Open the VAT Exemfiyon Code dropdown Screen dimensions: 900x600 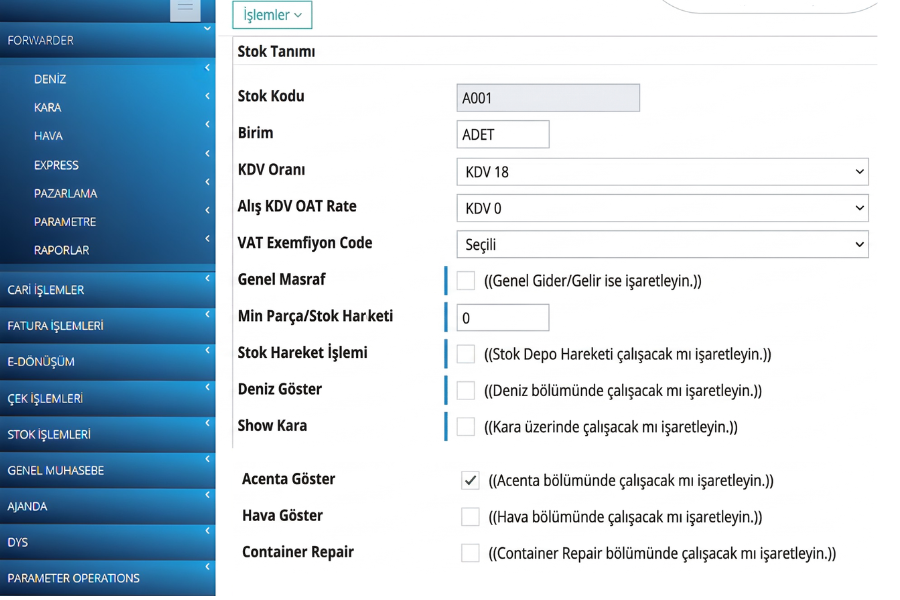click(661, 244)
